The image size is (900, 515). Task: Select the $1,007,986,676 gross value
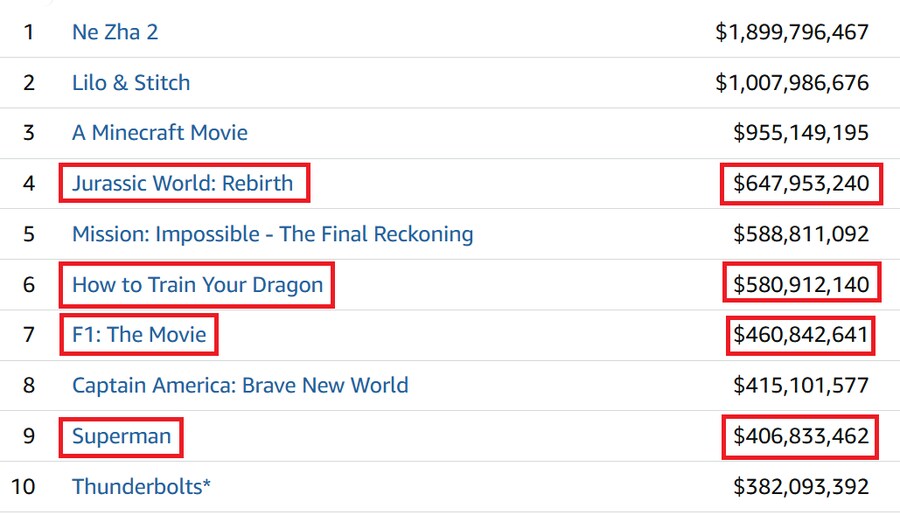click(x=792, y=83)
